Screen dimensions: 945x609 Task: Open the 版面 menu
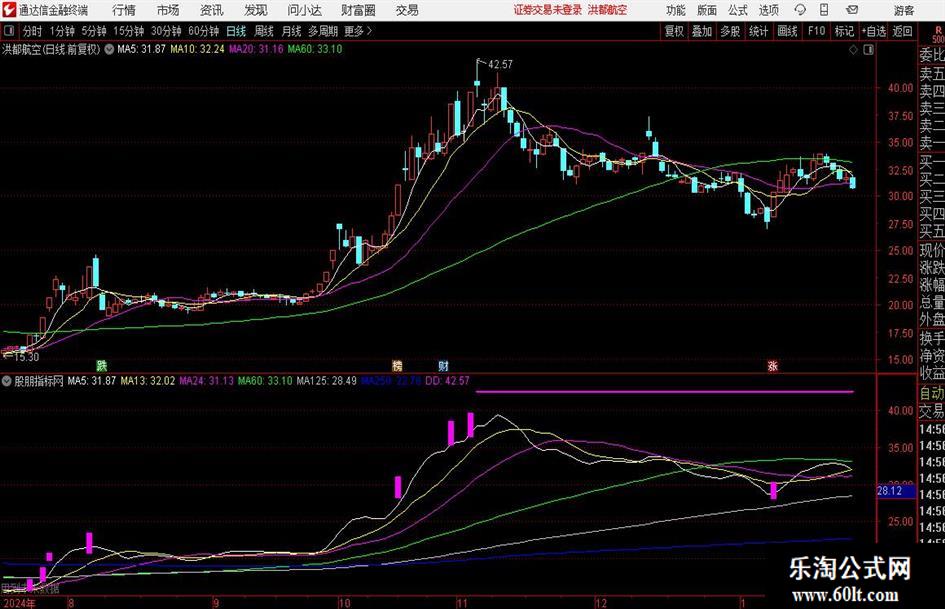point(707,10)
